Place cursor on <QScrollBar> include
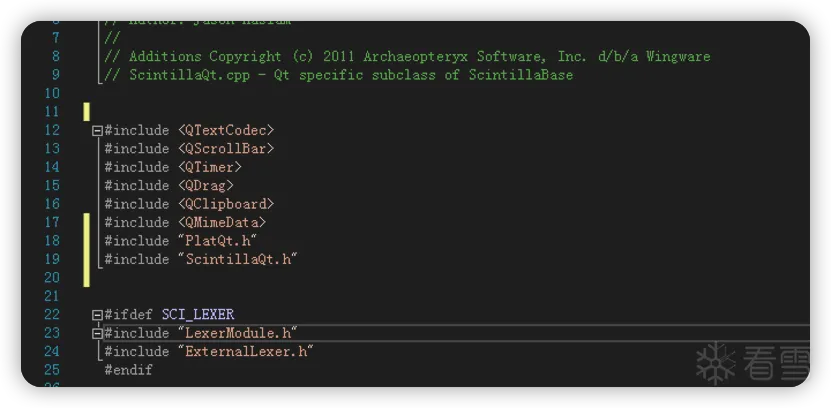The image size is (832, 408). tap(226, 148)
